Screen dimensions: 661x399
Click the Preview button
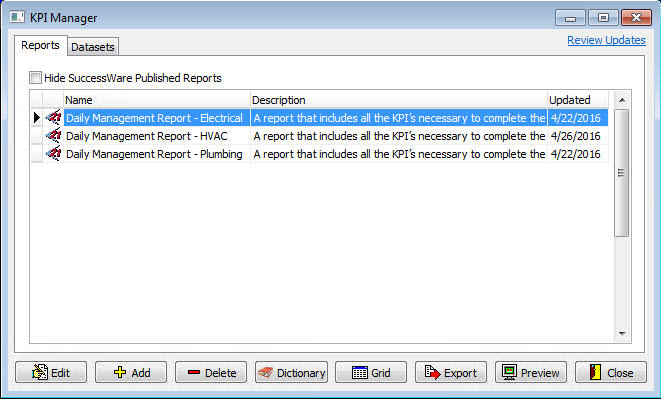531,372
